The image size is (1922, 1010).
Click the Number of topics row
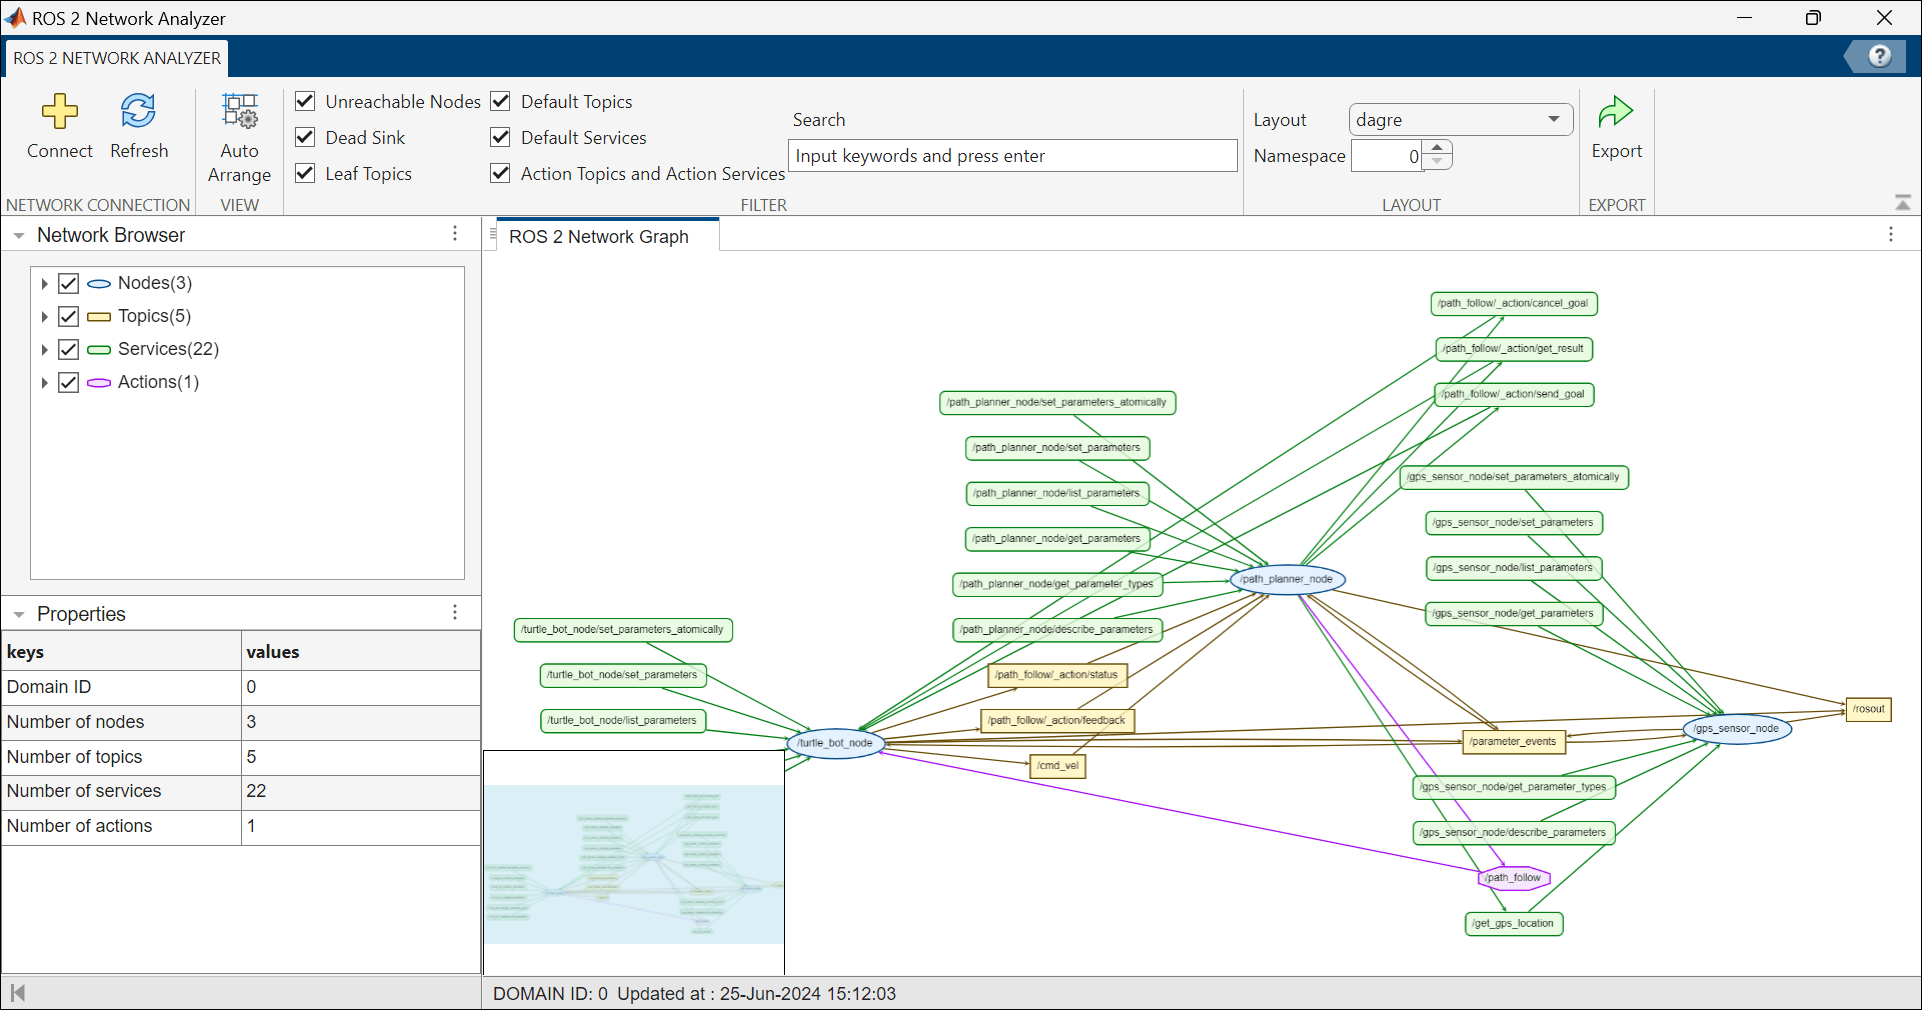(x=241, y=757)
